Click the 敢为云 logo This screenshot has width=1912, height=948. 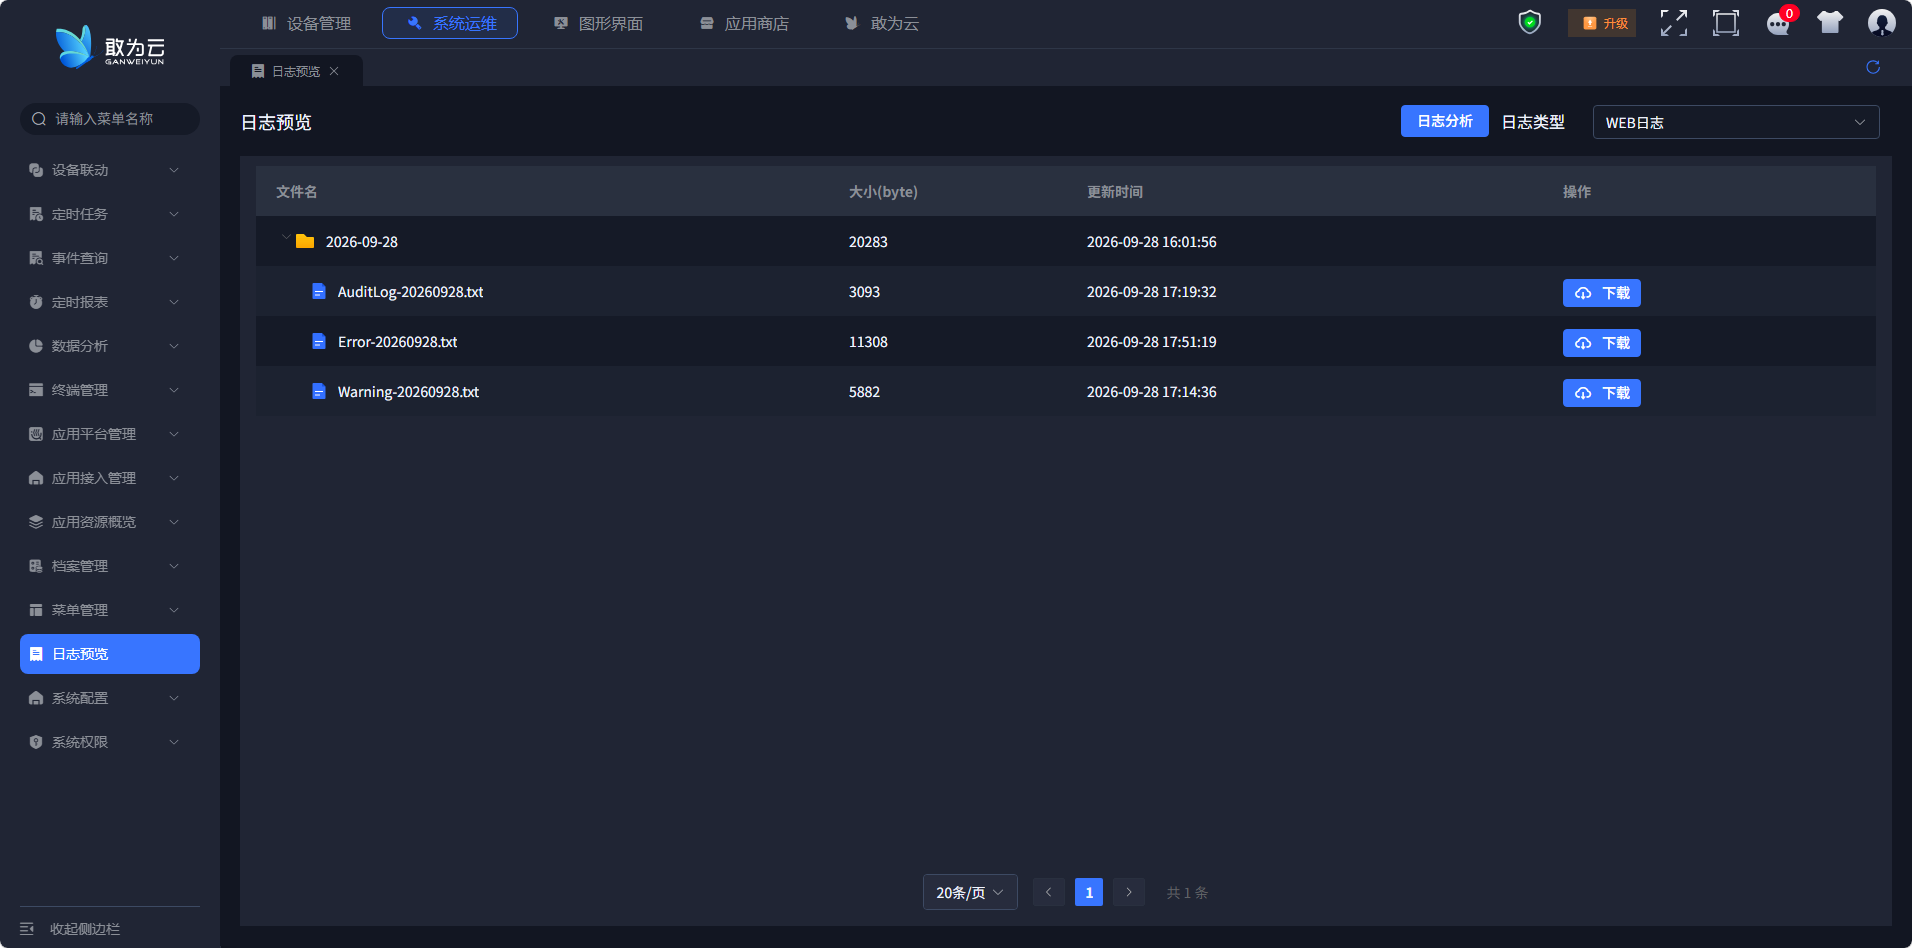(x=110, y=47)
